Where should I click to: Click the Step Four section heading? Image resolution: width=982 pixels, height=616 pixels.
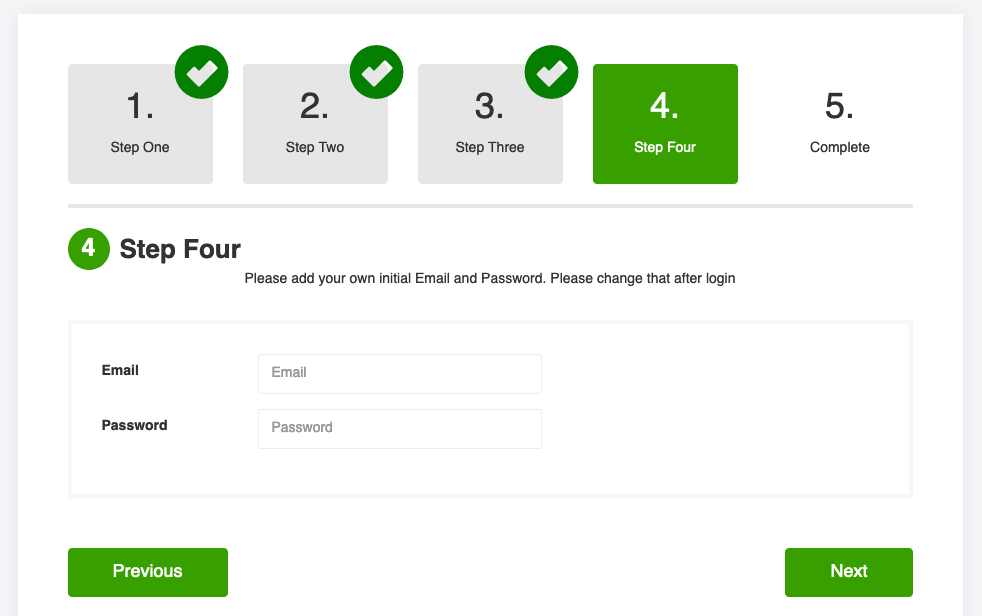pyautogui.click(x=180, y=248)
